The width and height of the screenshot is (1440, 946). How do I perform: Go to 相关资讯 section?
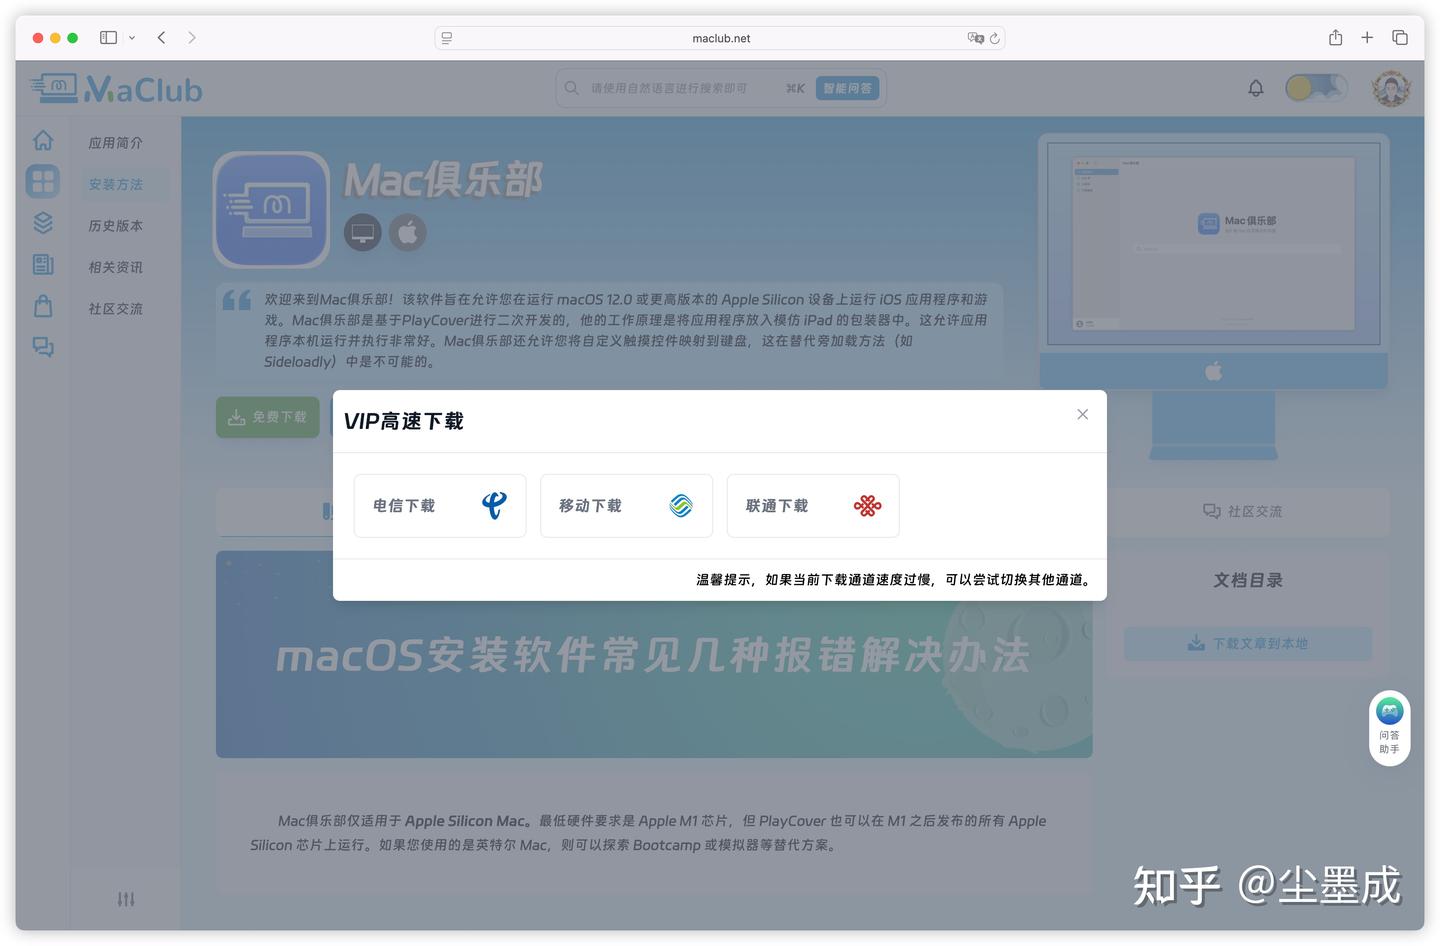click(x=116, y=267)
